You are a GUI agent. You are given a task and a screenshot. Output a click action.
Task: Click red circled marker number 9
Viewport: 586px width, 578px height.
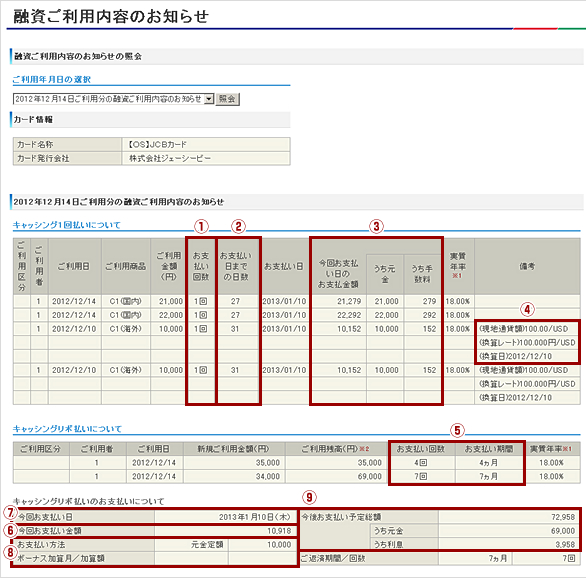pyautogui.click(x=309, y=497)
